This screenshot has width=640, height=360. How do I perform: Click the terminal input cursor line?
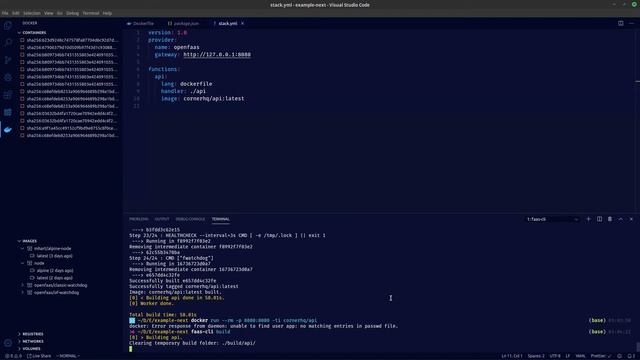[x=131, y=349]
